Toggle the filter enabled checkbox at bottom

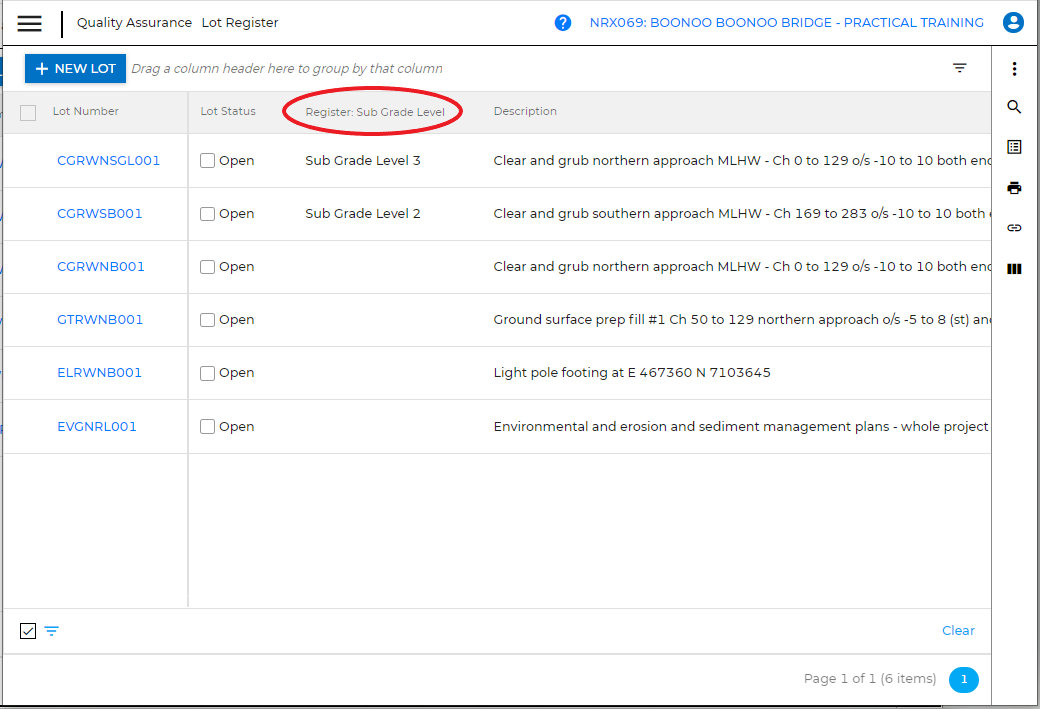(x=28, y=631)
